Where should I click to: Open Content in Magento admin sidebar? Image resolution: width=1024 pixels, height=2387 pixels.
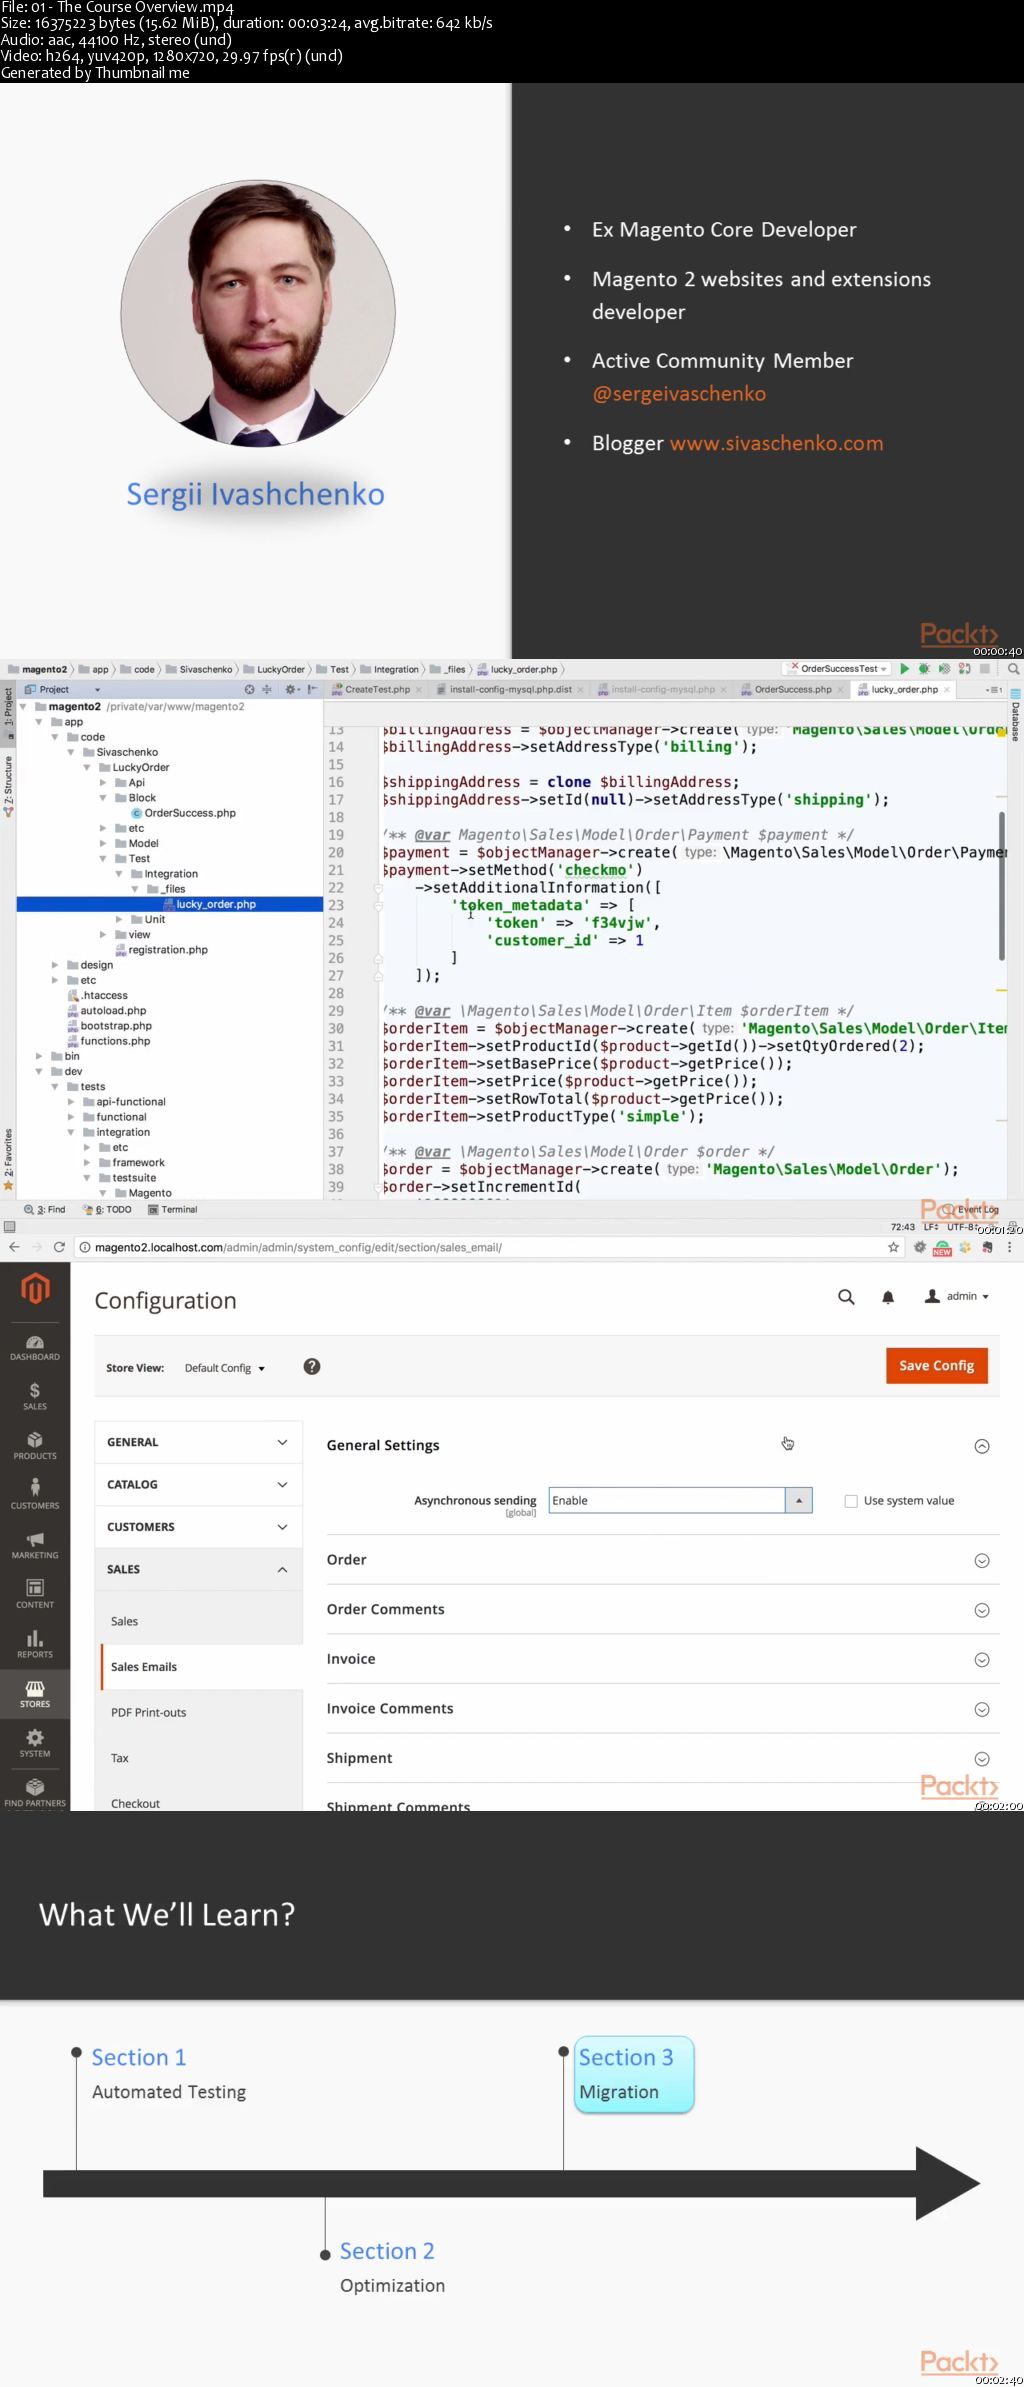coord(35,1594)
